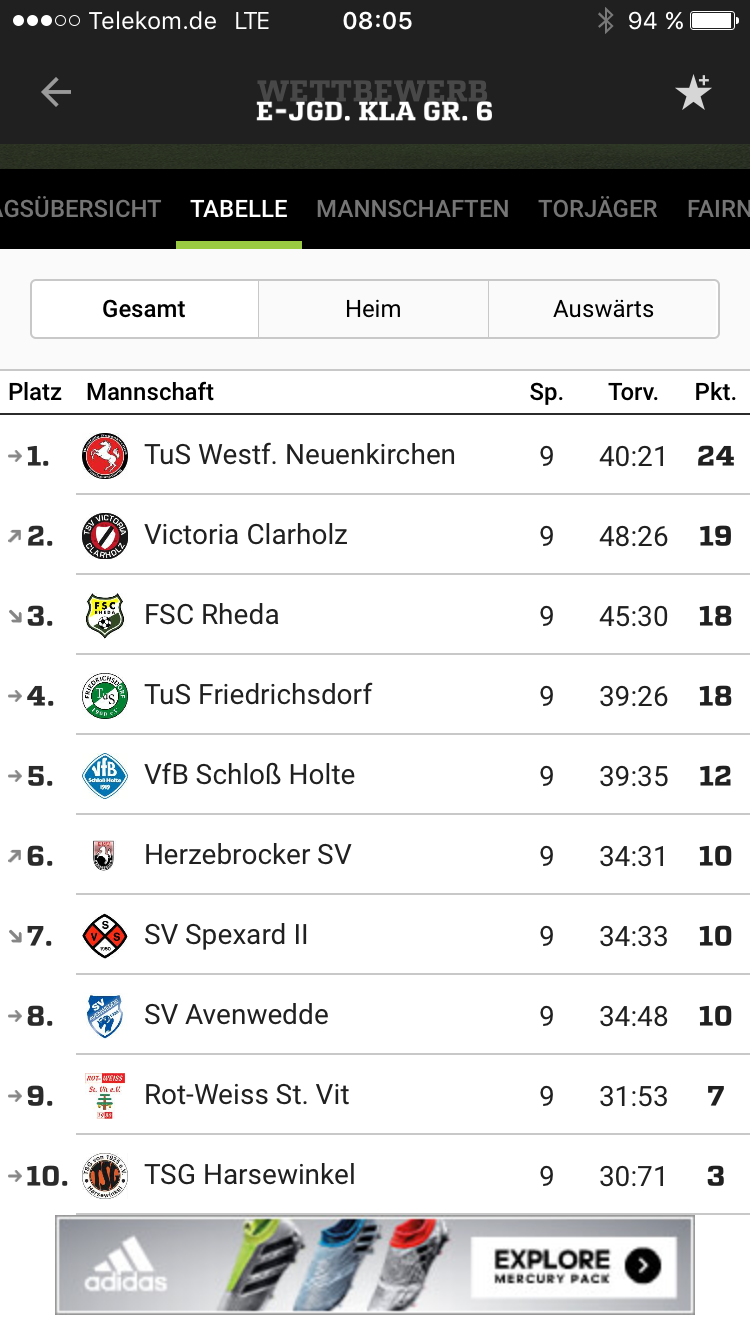The width and height of the screenshot is (750, 1334).
Task: Tap TuS Westf. Neuenkirchen club crest
Action: coord(105,456)
